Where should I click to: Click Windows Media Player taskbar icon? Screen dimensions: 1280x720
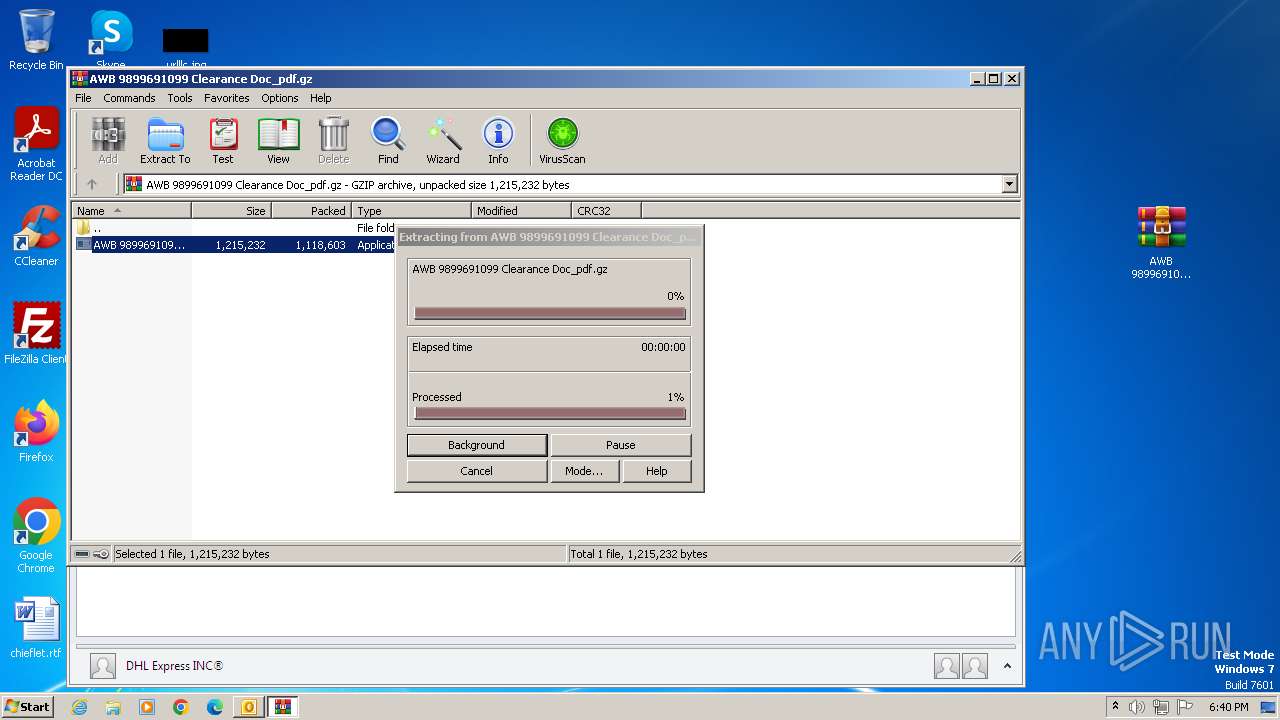[147, 707]
